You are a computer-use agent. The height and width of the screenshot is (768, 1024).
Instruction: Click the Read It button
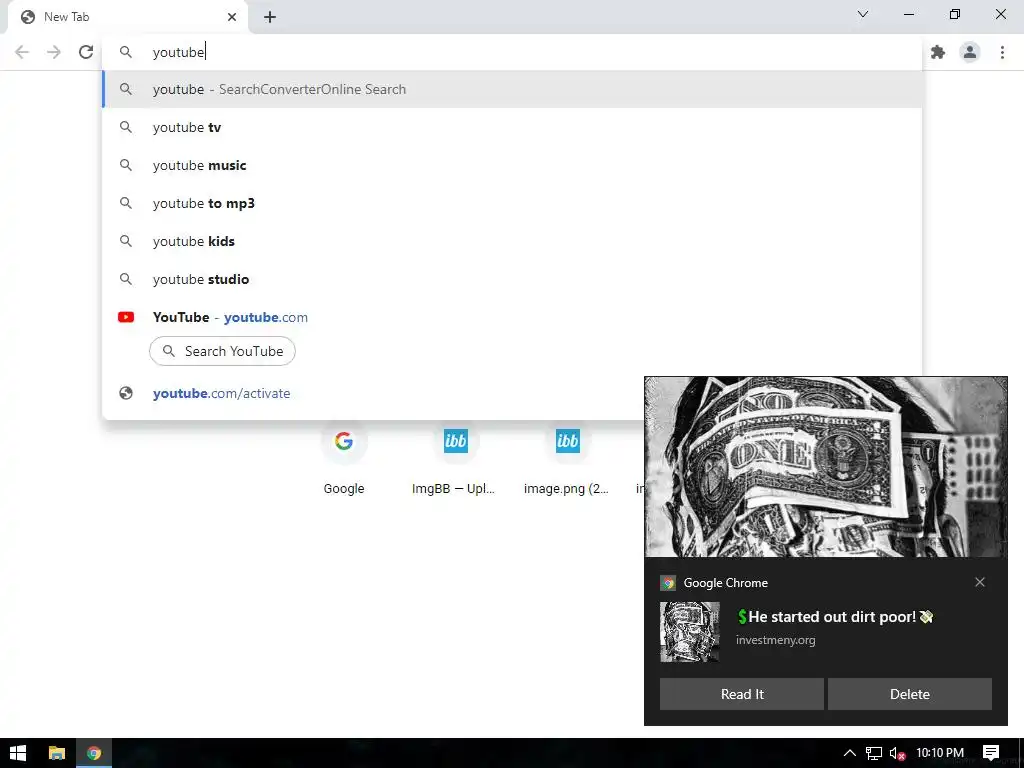pos(742,694)
